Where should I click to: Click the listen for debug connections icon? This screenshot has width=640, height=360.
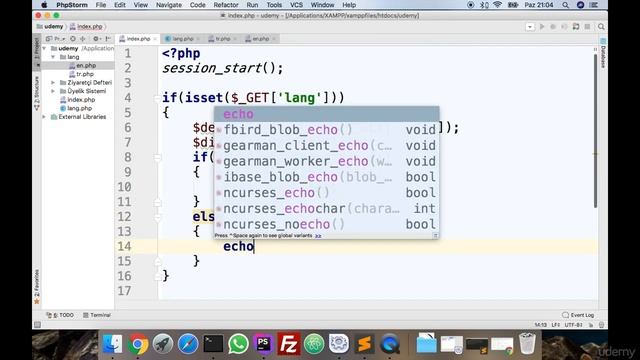click(x=576, y=27)
